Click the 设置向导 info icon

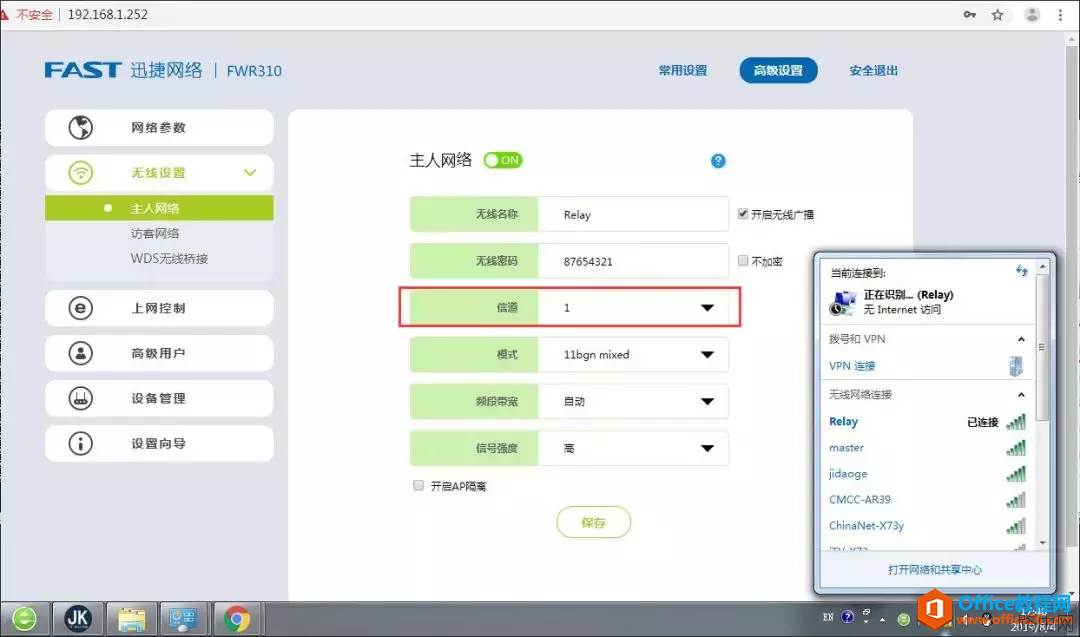(x=80, y=443)
